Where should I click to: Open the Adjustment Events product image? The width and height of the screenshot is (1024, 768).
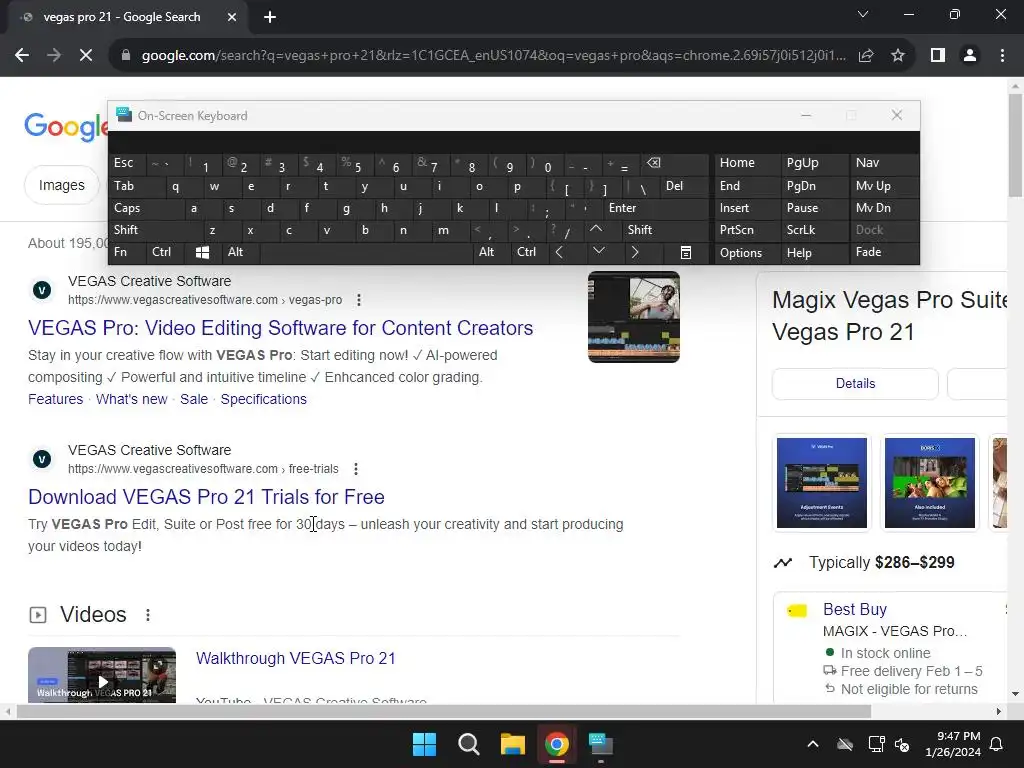point(822,483)
